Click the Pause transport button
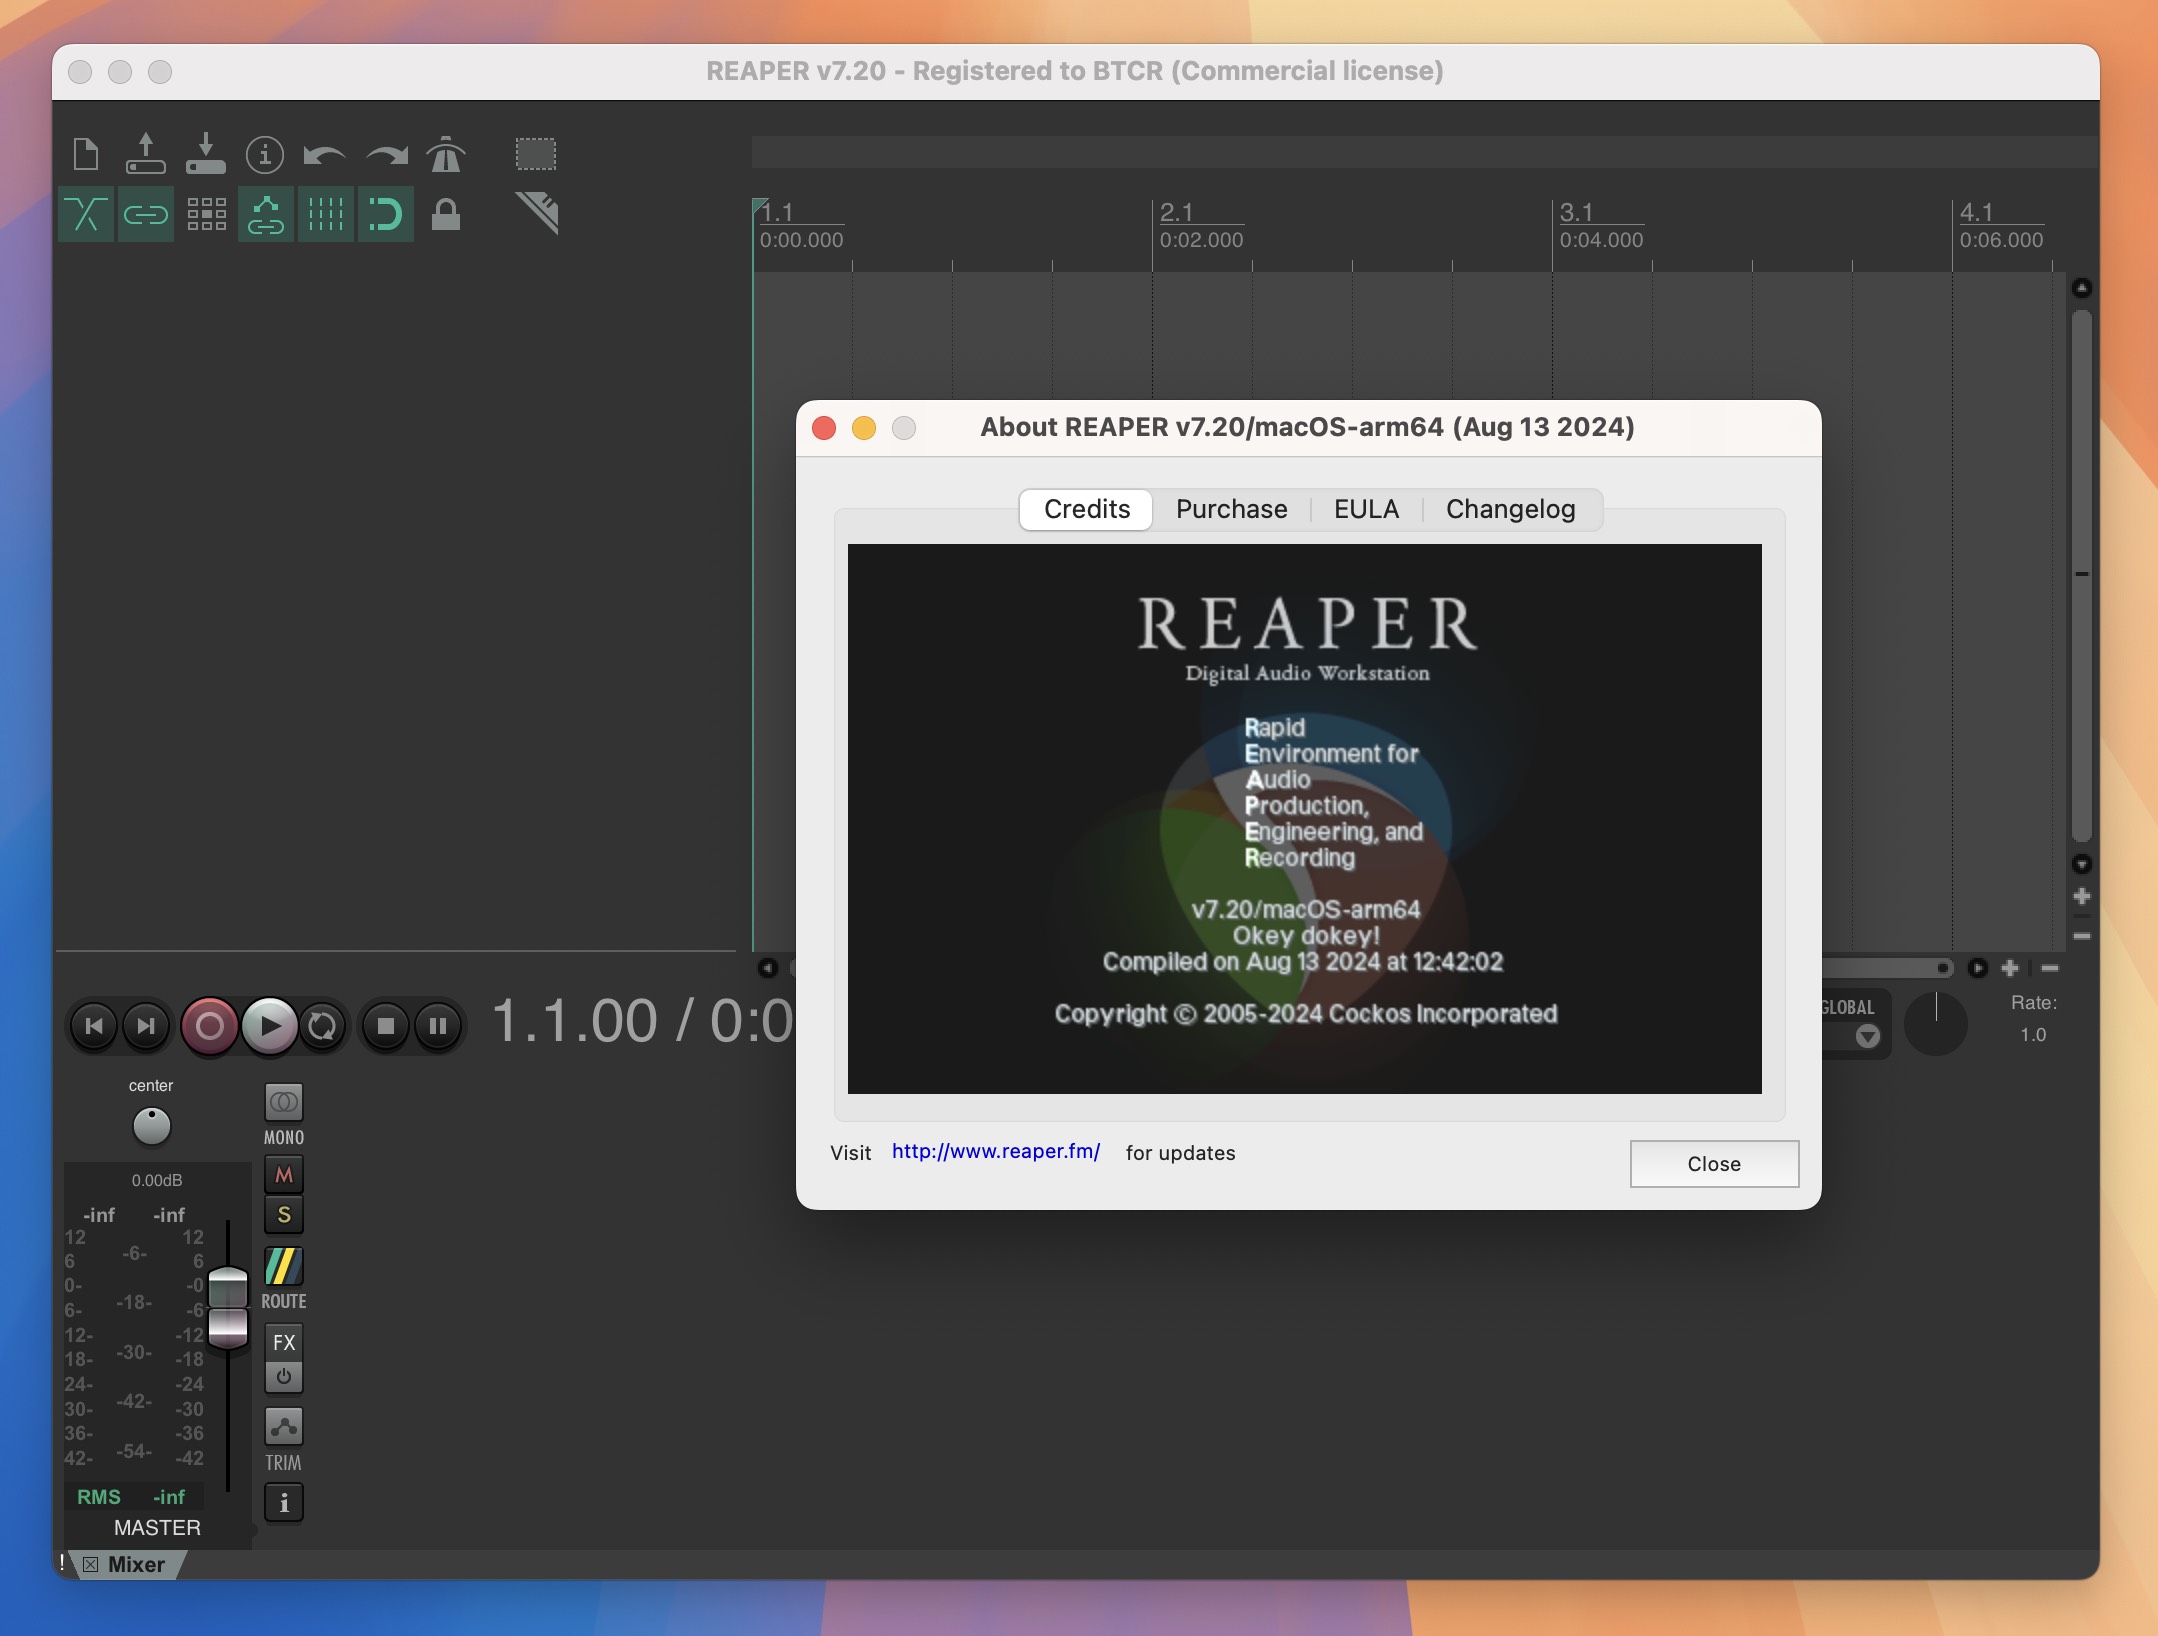The width and height of the screenshot is (2158, 1636). (x=438, y=1026)
